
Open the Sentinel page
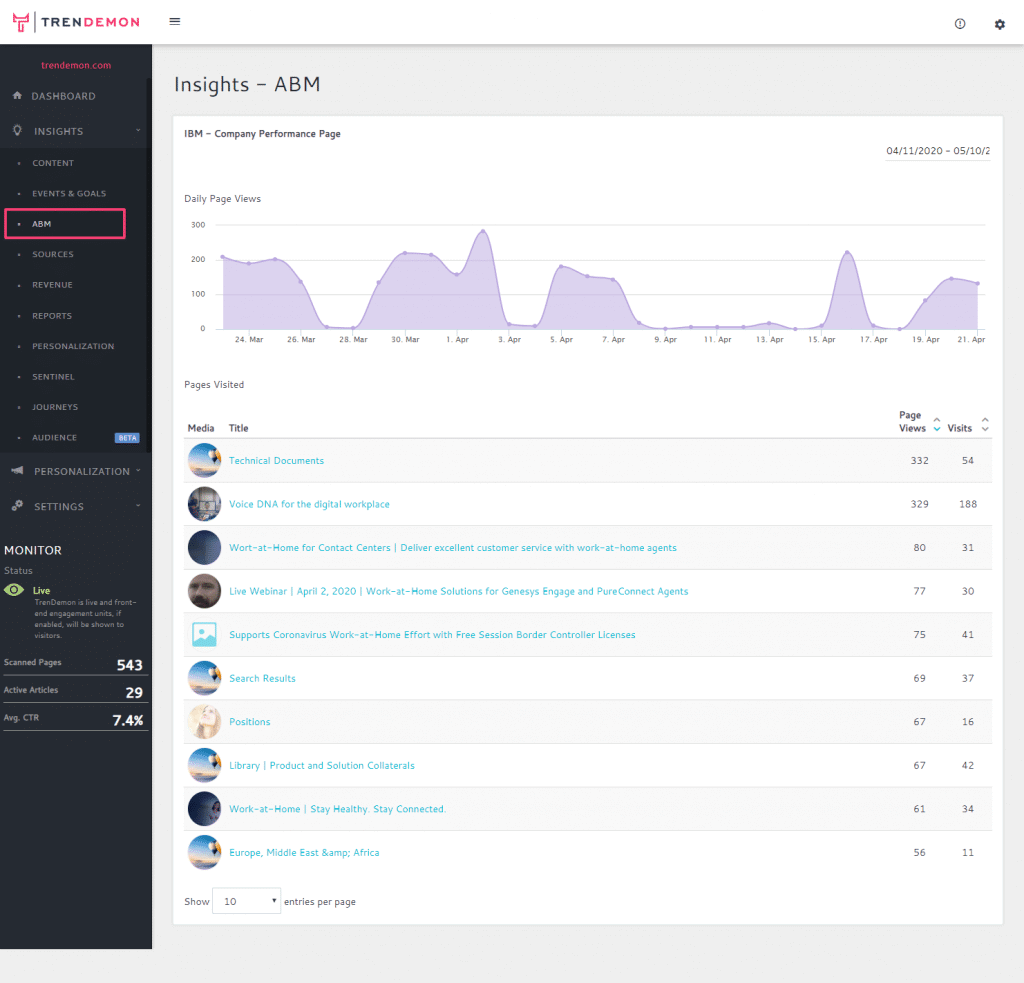tap(54, 377)
